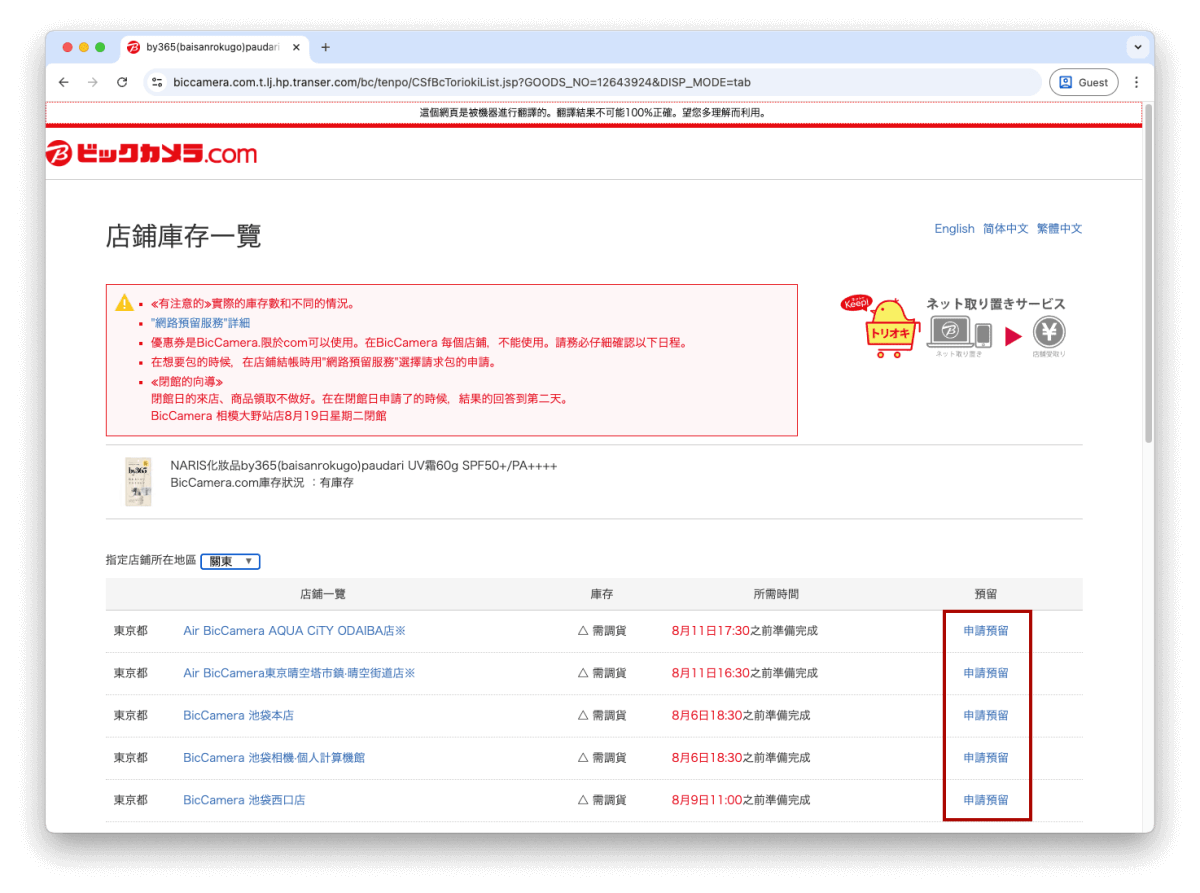This screenshot has width=1200, height=893.
Task: Click 申請預留 for AQUA CiTY ODAIBA store
Action: pyautogui.click(x=986, y=631)
